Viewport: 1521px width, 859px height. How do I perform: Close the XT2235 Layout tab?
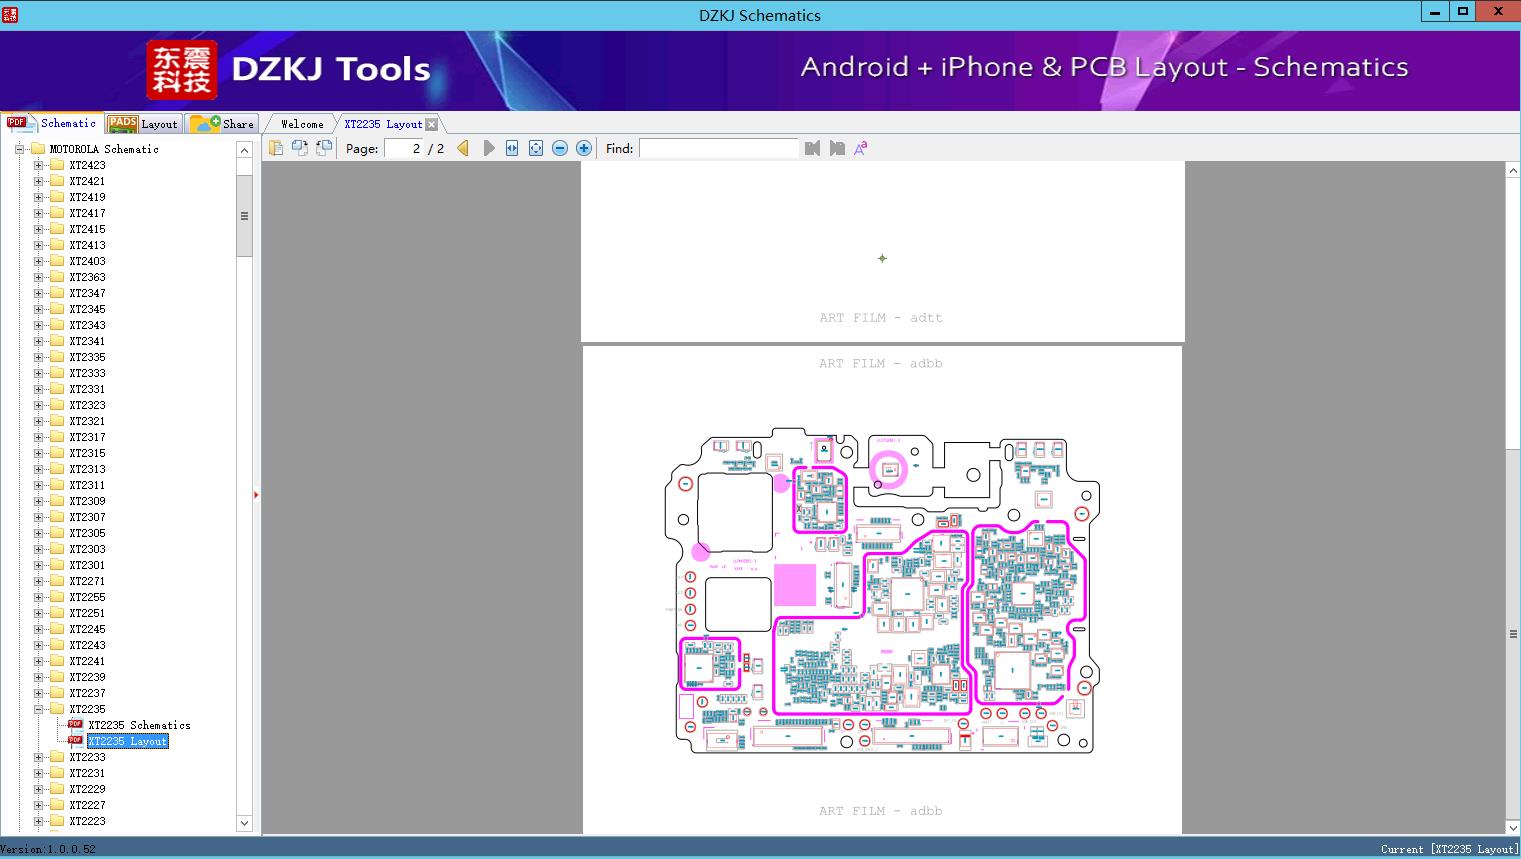(431, 124)
